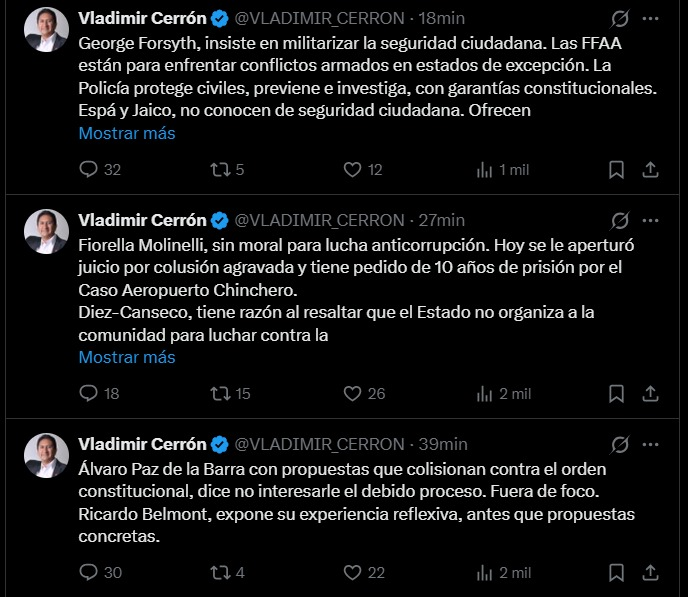View analytics of the Molinelli tweet
Screen dimensions: 688x597
(x=485, y=394)
